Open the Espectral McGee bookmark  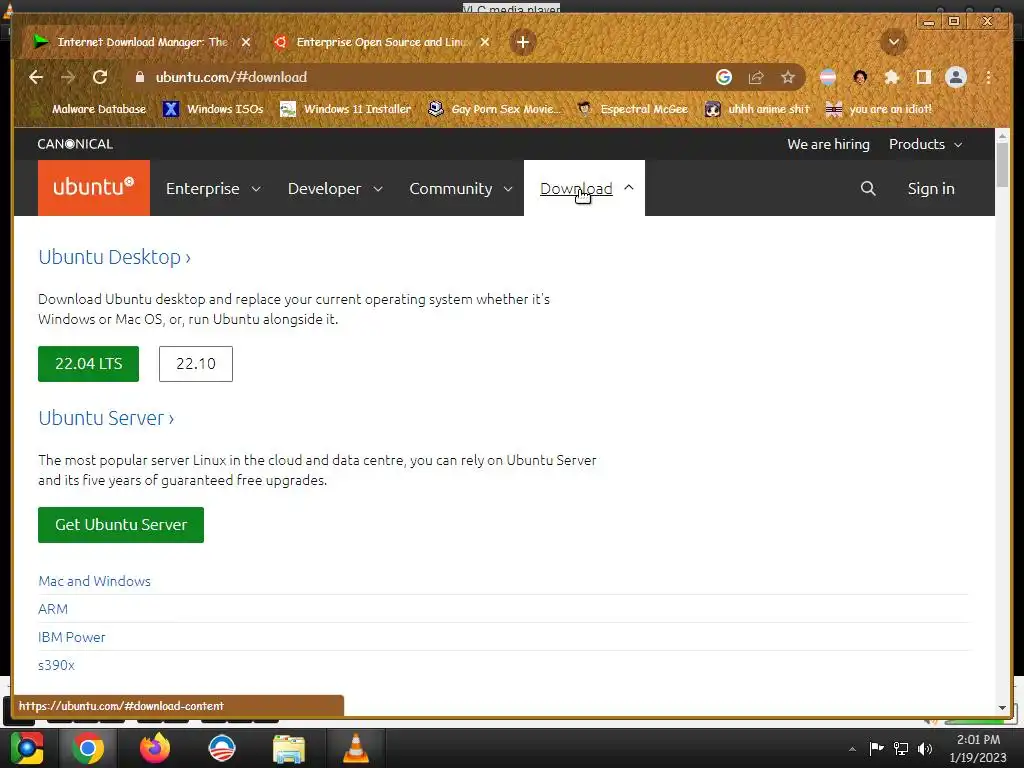click(x=633, y=109)
